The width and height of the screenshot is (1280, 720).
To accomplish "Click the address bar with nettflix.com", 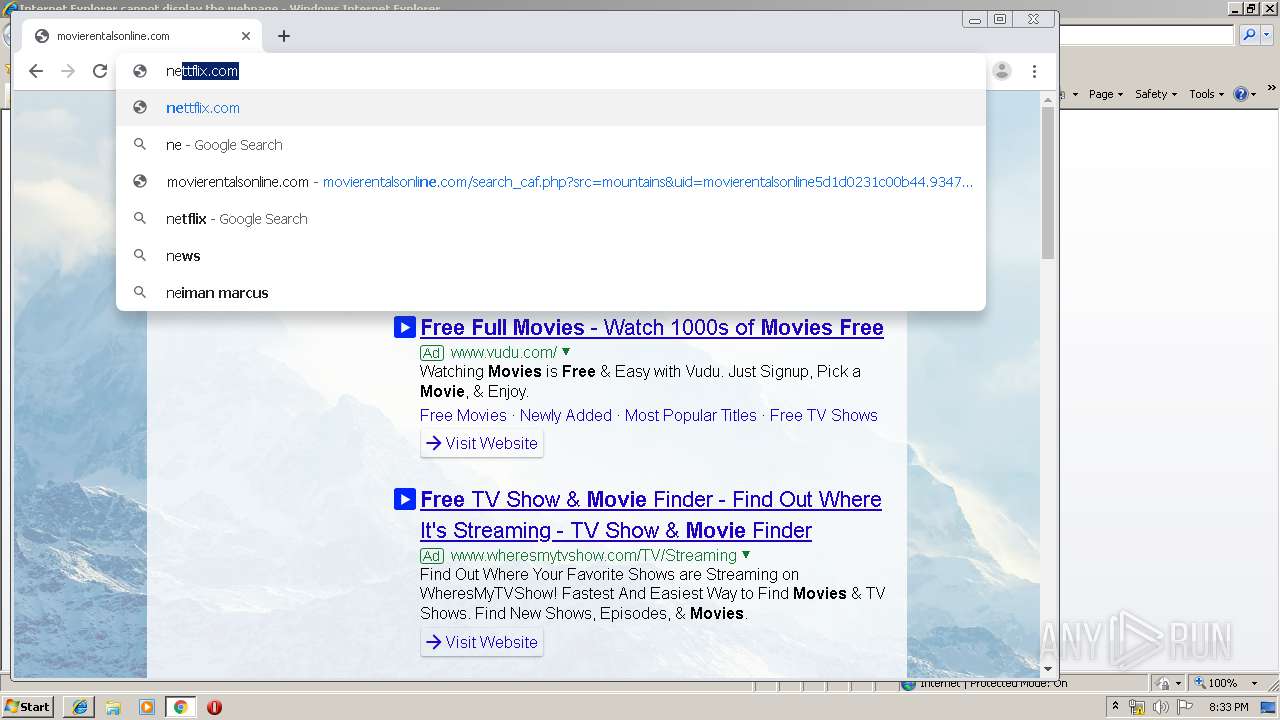I will click(551, 71).
